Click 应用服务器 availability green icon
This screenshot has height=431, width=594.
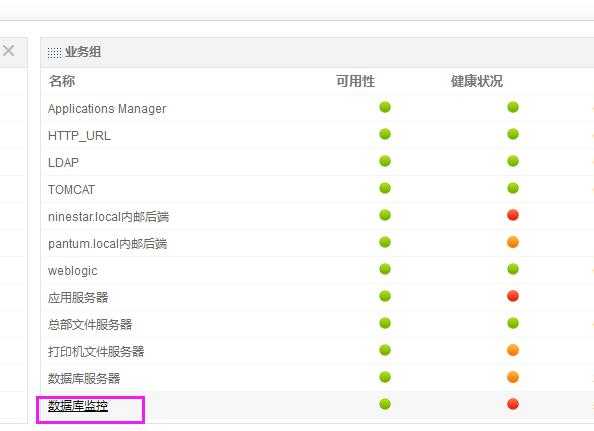coord(385,296)
